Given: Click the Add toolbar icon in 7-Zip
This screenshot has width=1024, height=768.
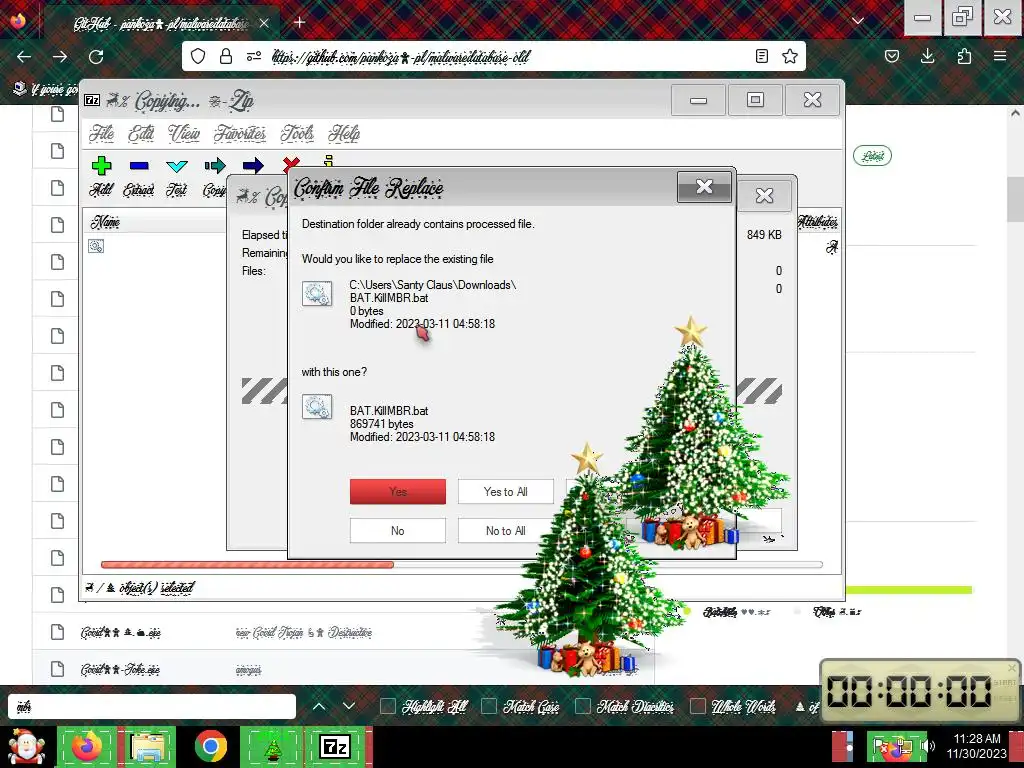Looking at the screenshot, I should pos(101,166).
